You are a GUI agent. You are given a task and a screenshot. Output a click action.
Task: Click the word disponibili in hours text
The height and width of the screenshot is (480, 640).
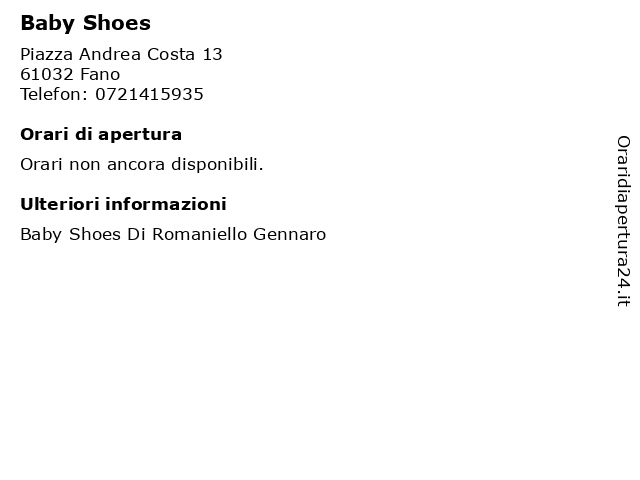pyautogui.click(x=217, y=164)
